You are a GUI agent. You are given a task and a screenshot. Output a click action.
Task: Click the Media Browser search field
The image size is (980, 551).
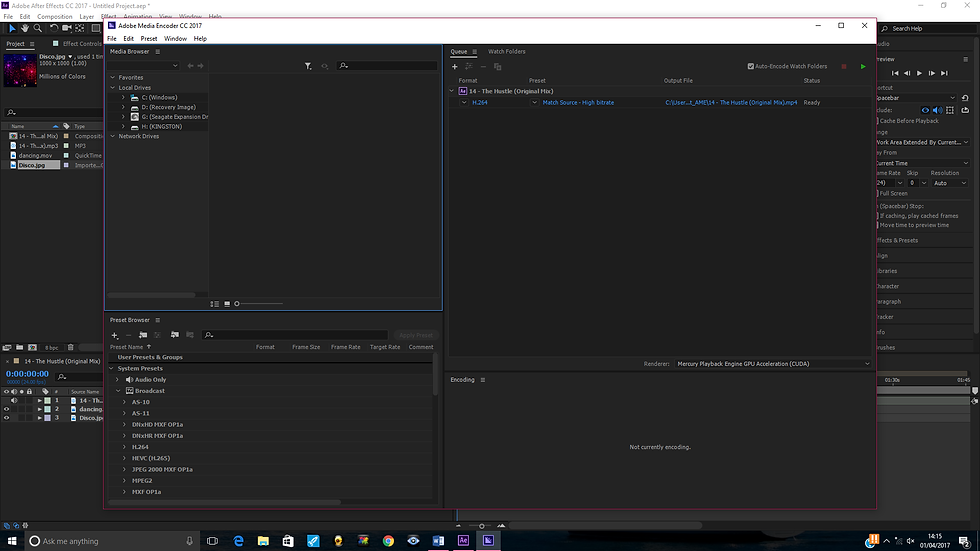(388, 66)
